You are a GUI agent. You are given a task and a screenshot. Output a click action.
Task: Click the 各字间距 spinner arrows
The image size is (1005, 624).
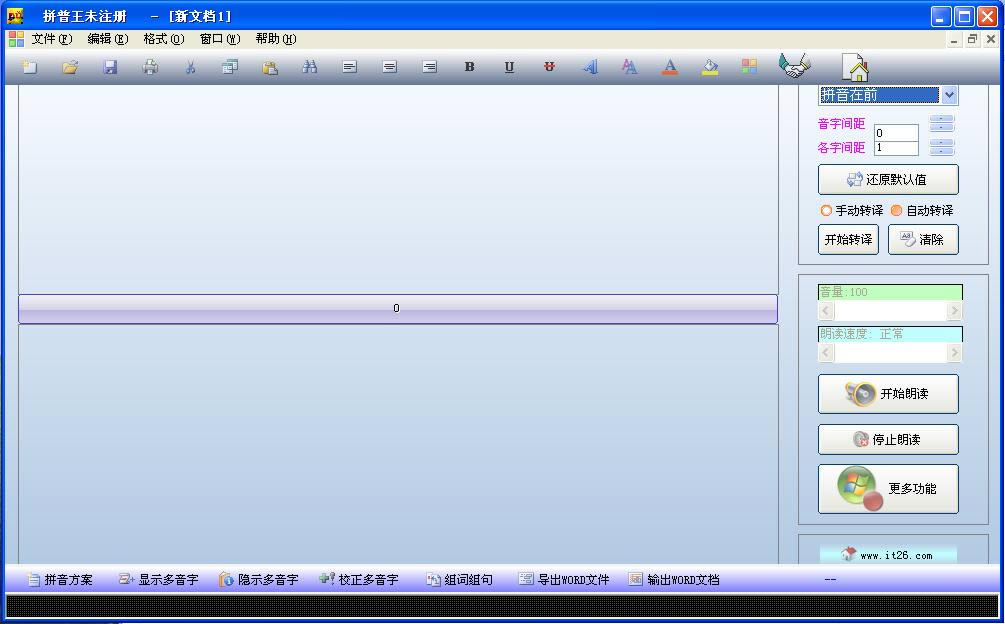click(x=942, y=148)
